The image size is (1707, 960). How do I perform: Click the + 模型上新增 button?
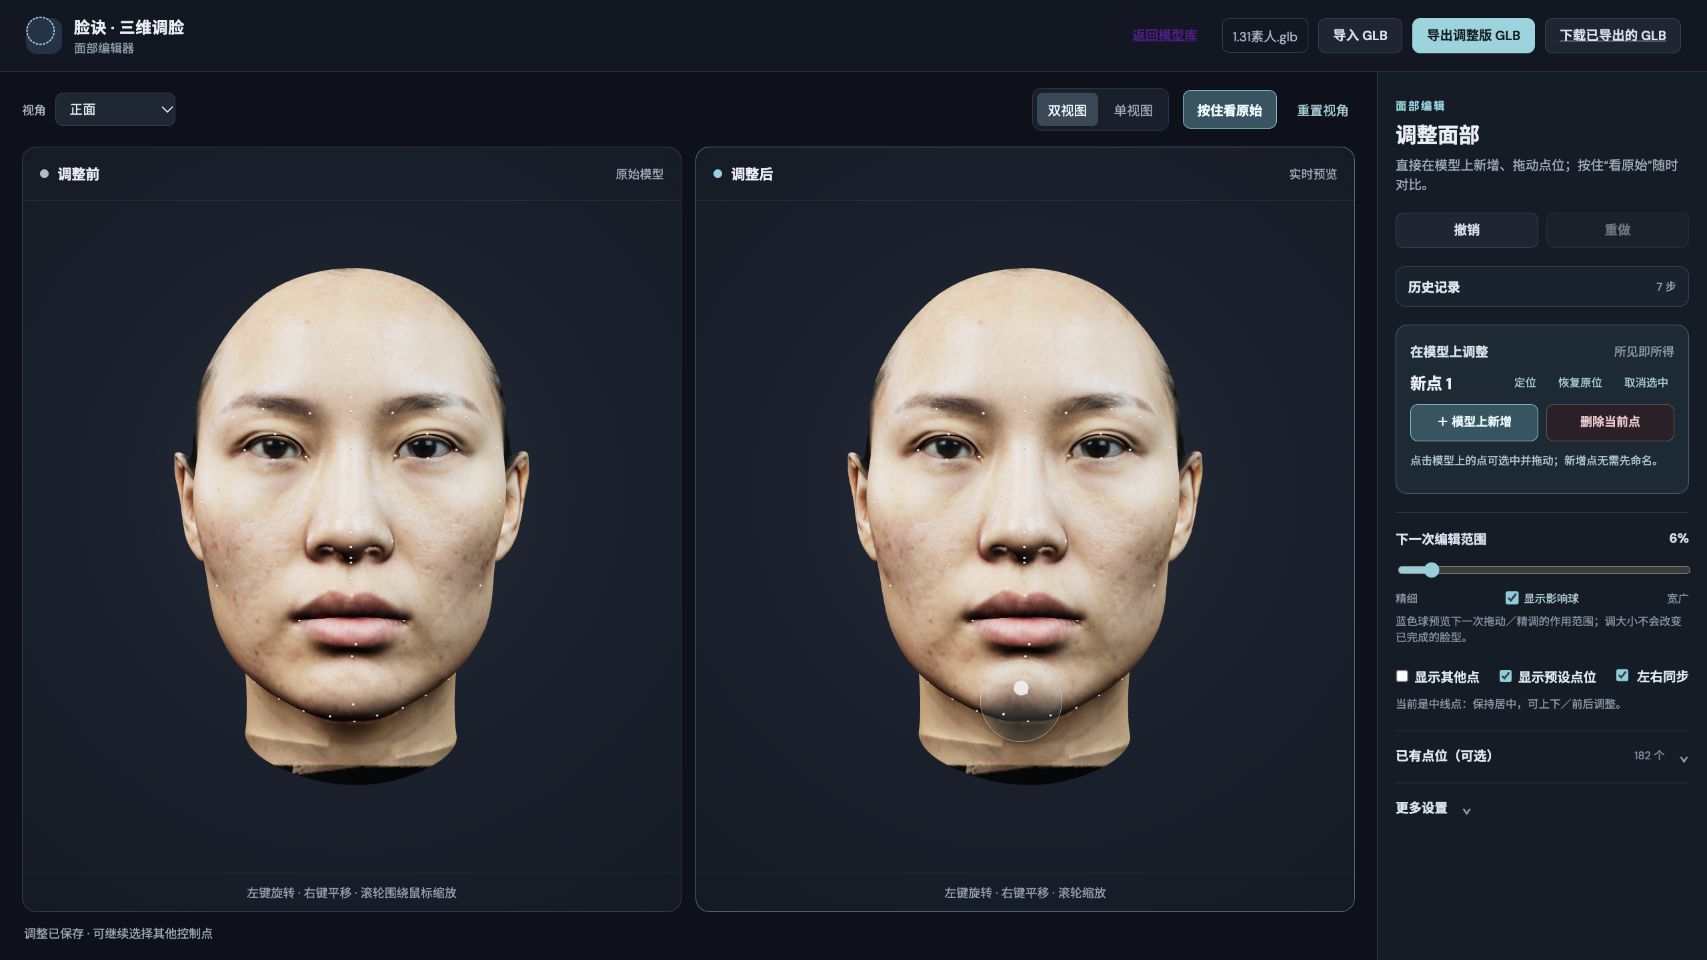pos(1474,422)
